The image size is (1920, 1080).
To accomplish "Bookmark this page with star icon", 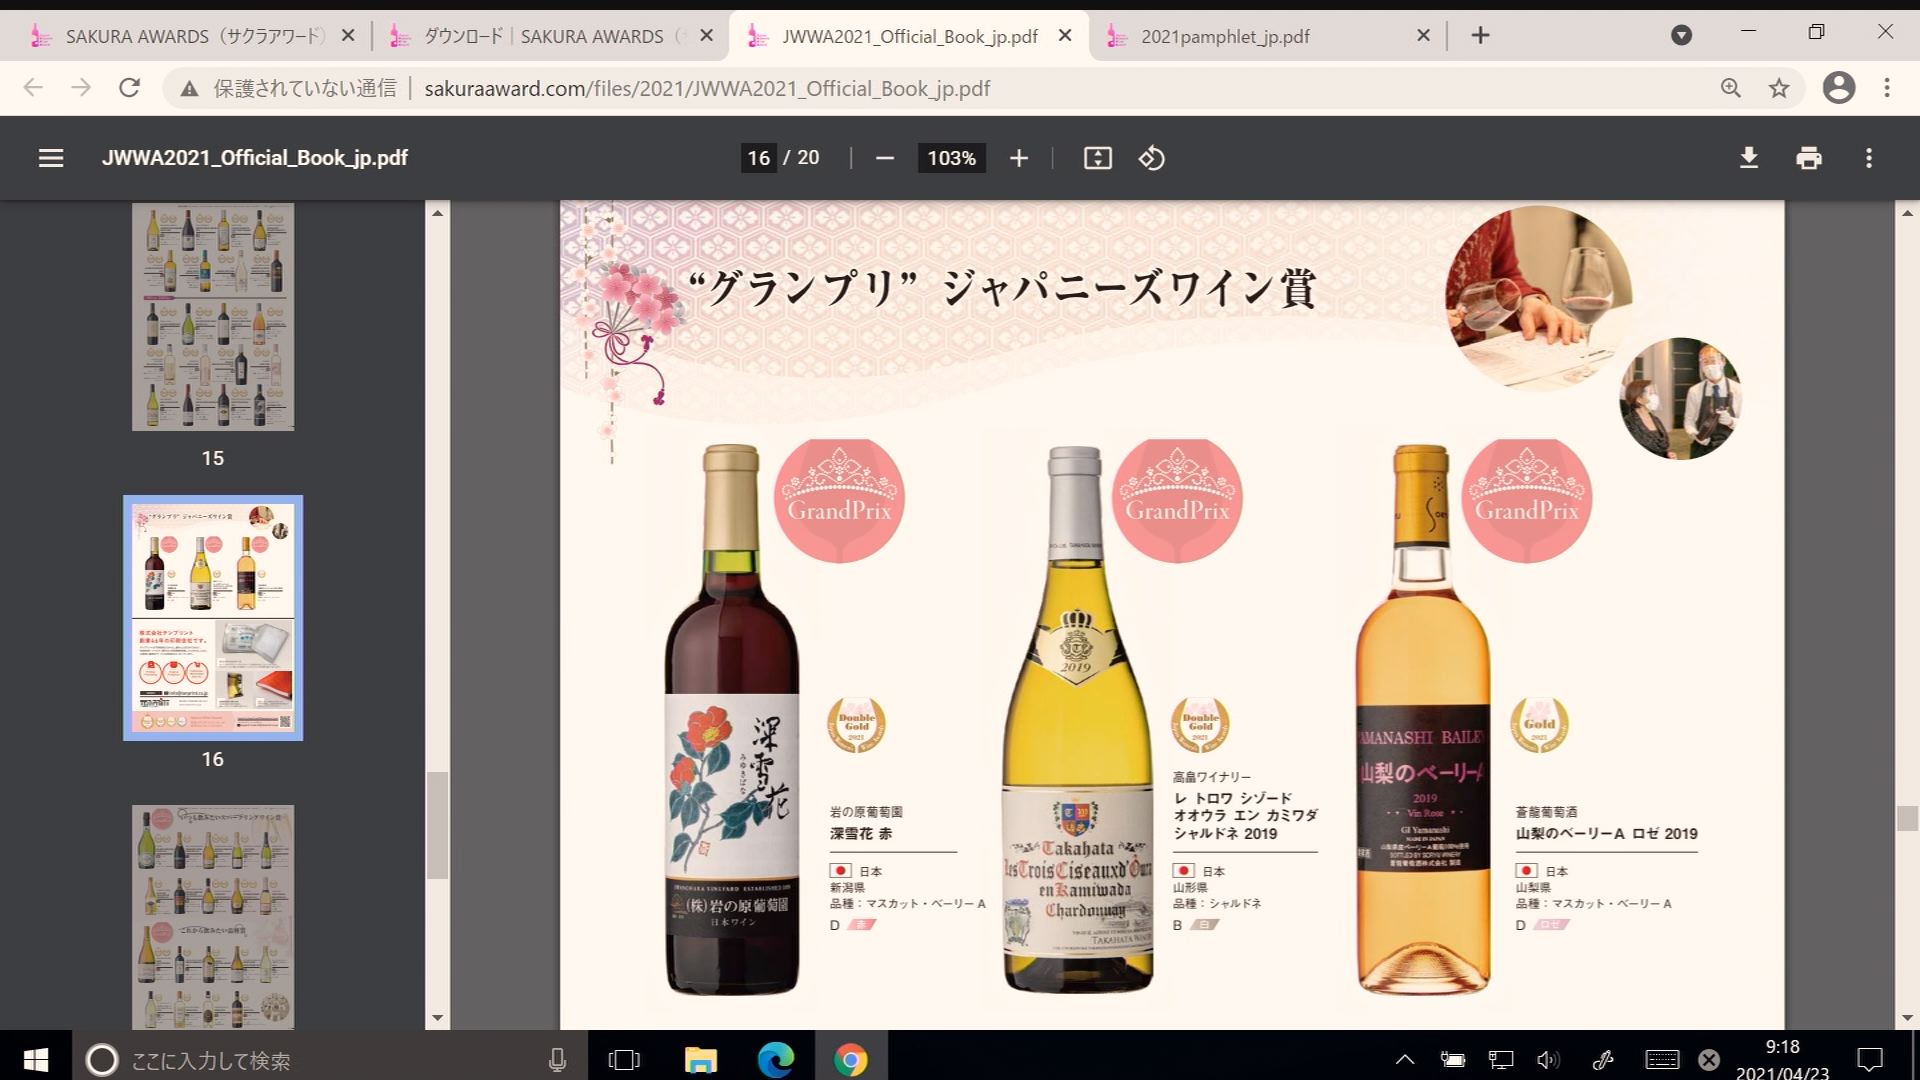I will click(1779, 88).
